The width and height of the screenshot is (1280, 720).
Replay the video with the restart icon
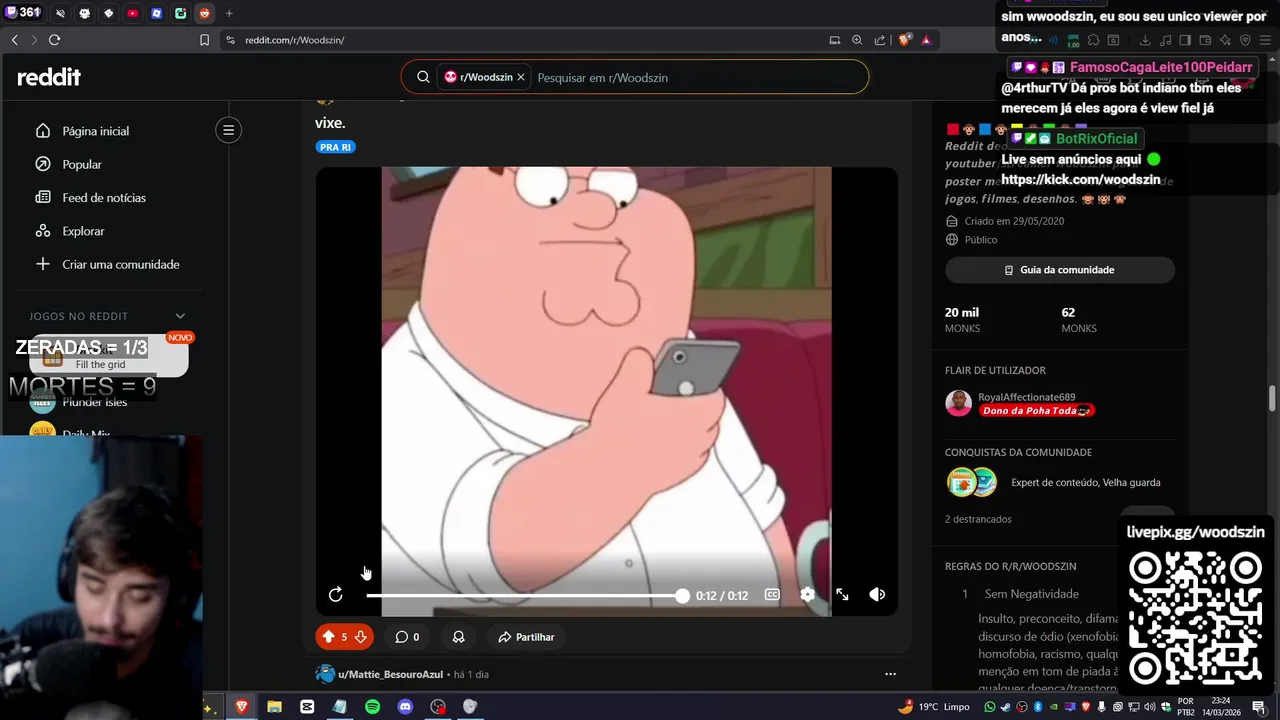[336, 595]
